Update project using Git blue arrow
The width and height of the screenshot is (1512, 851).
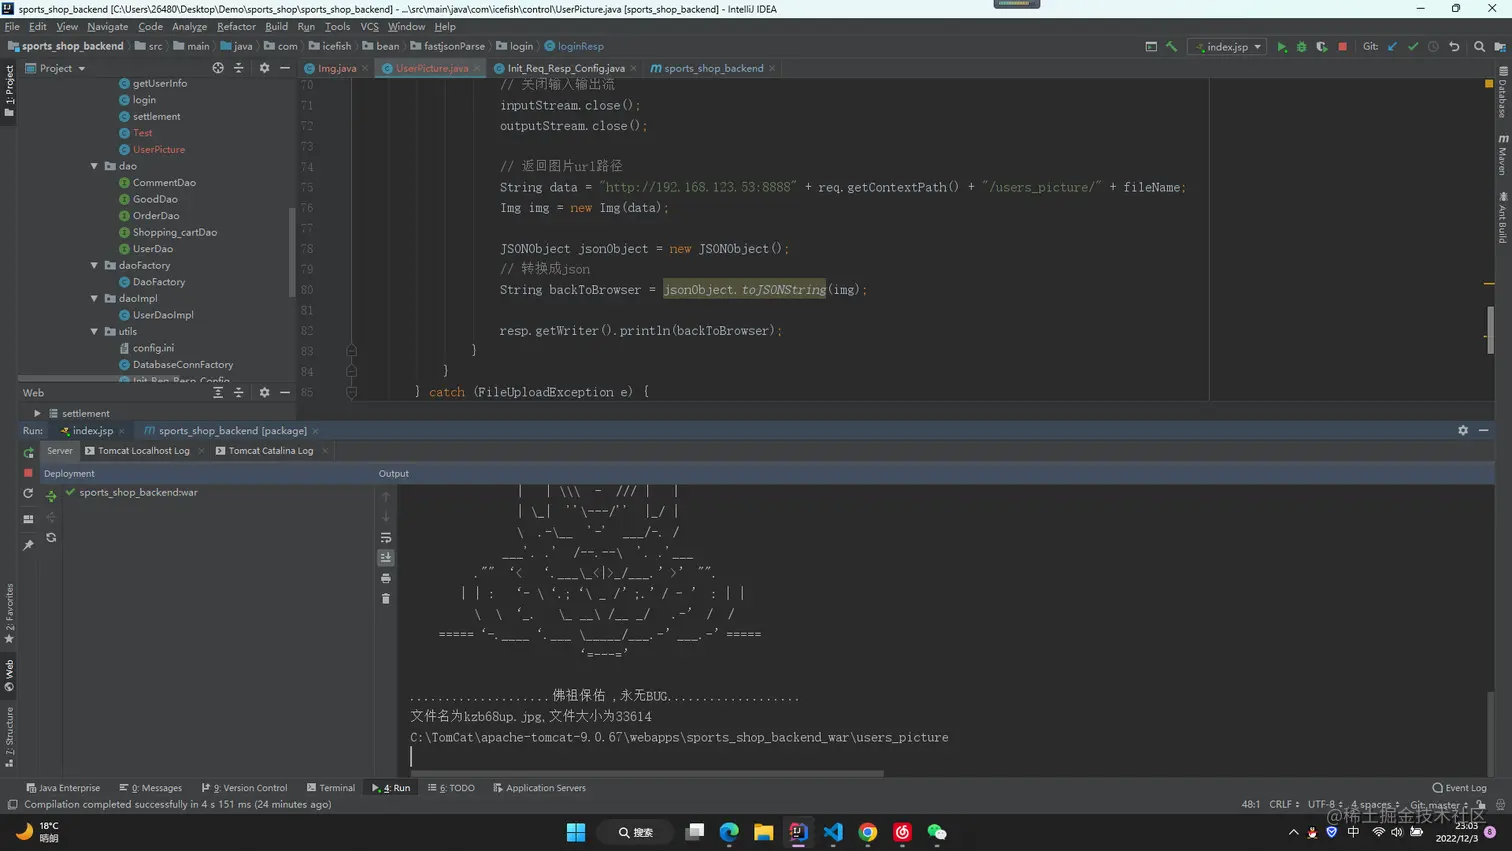[x=1392, y=47]
